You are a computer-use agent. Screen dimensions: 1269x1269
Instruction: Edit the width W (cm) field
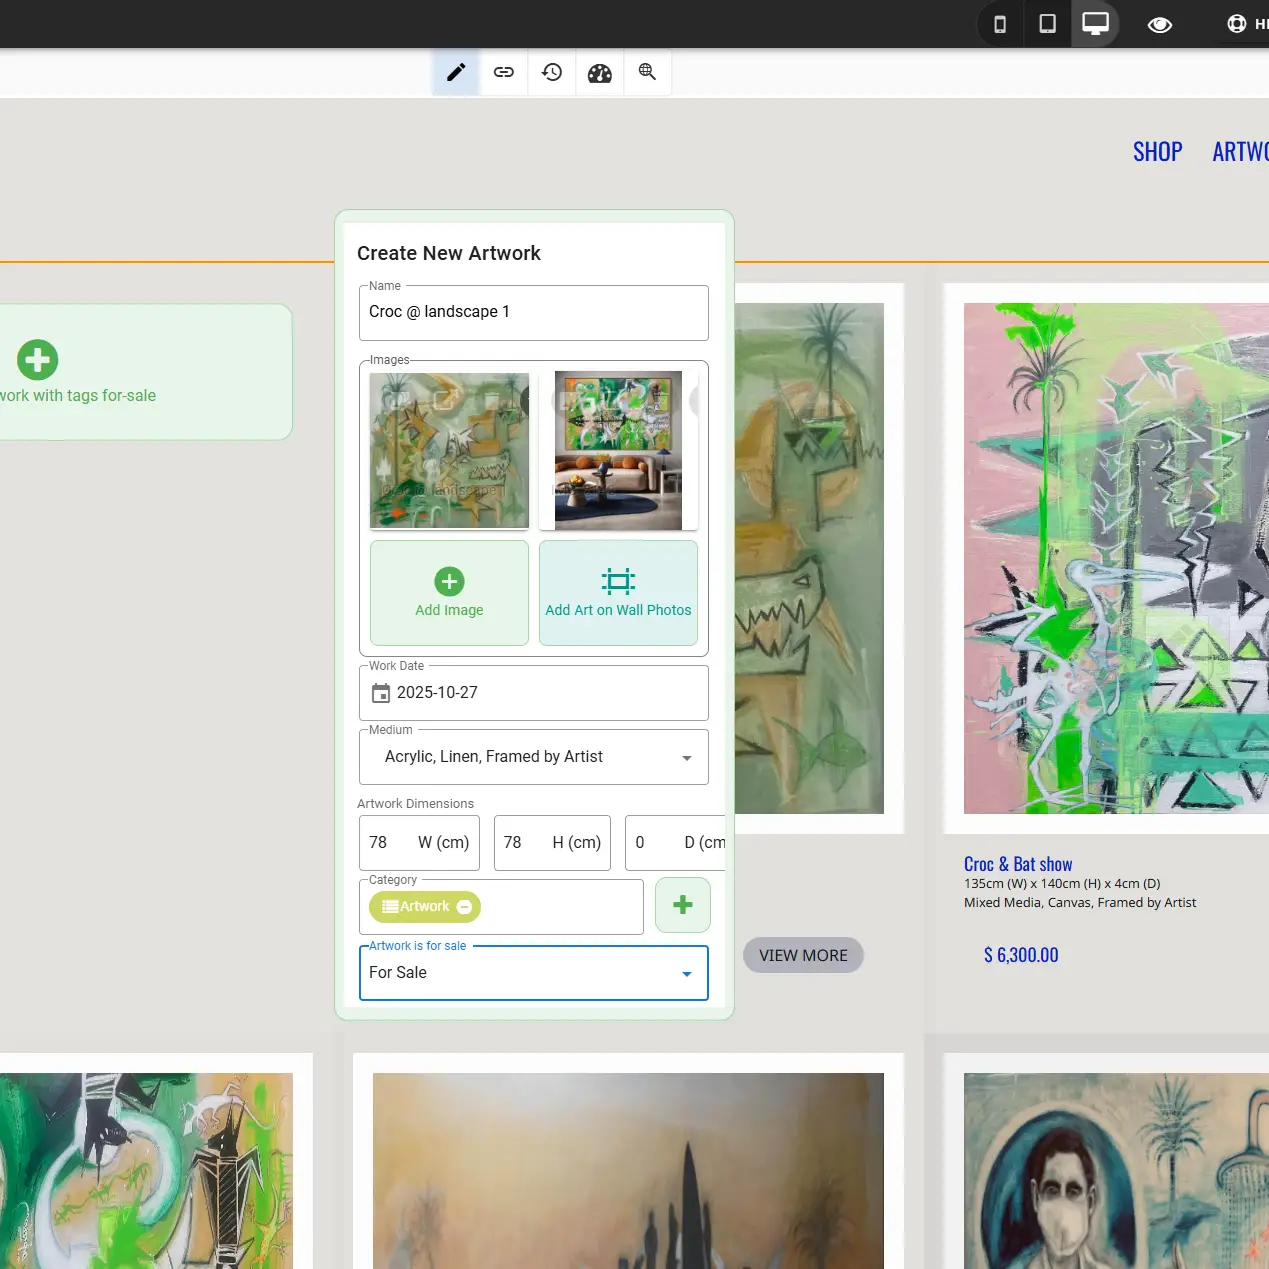click(x=420, y=843)
